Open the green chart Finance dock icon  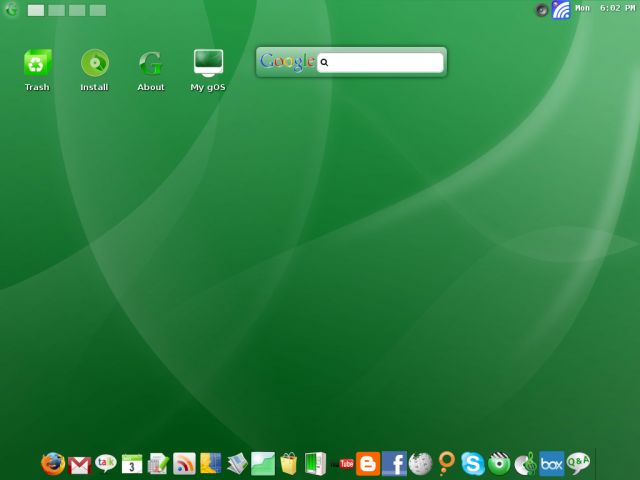pos(263,464)
